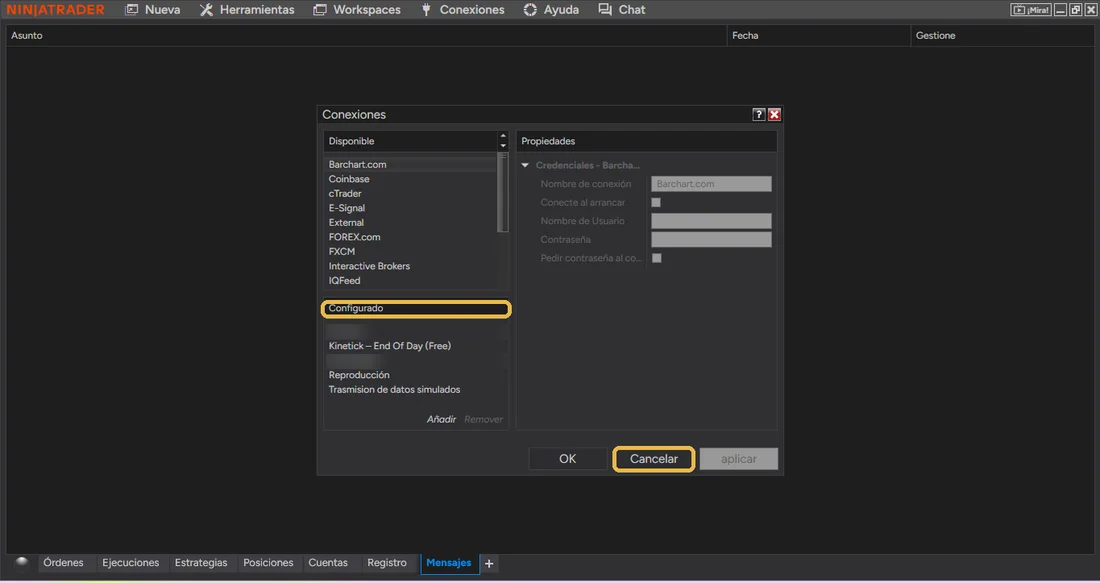Image resolution: width=1100 pixels, height=583 pixels.
Task: Switch to the Posiciones tab
Action: (268, 563)
